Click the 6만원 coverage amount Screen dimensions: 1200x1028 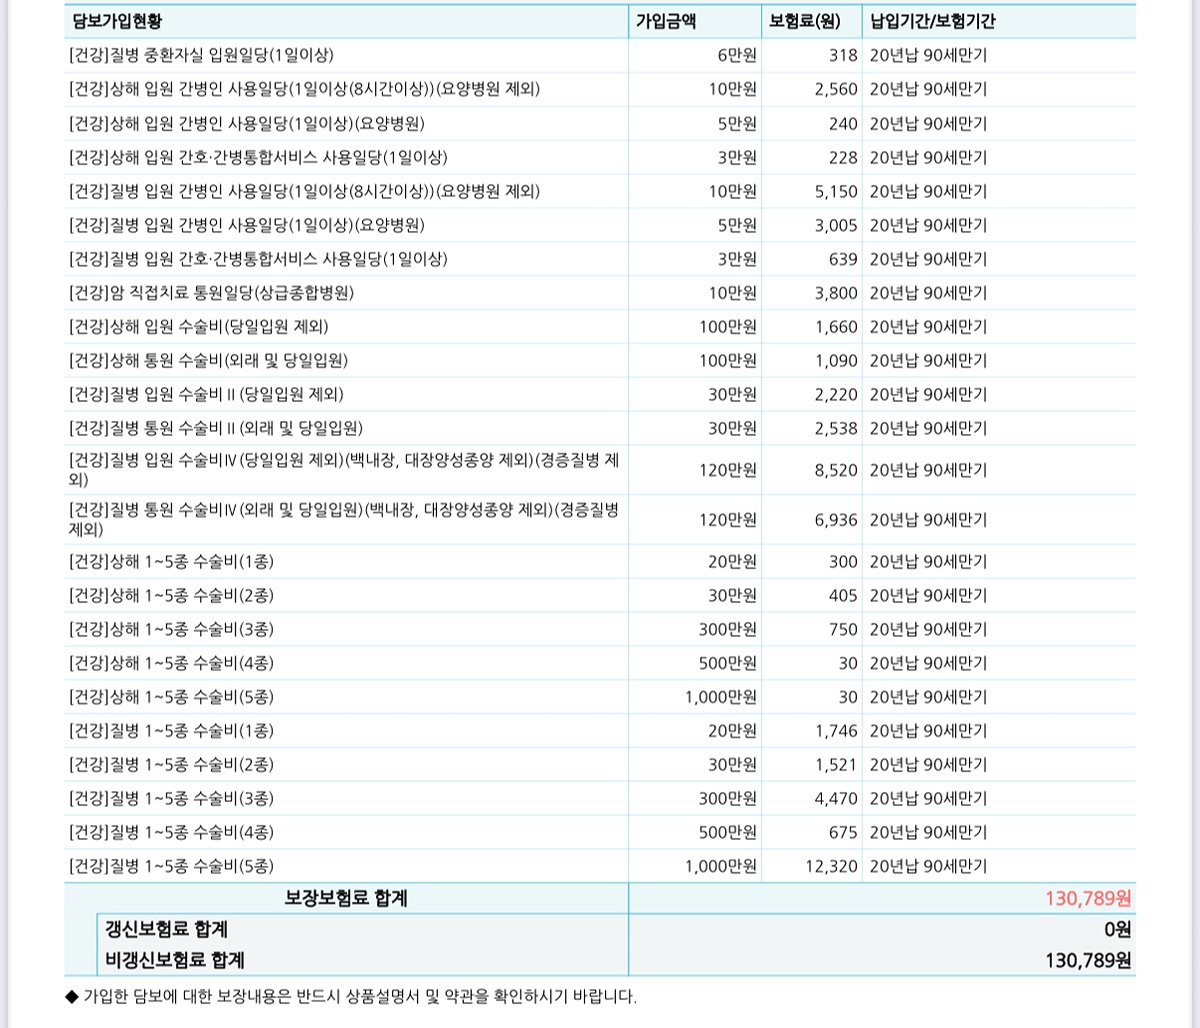(x=736, y=56)
